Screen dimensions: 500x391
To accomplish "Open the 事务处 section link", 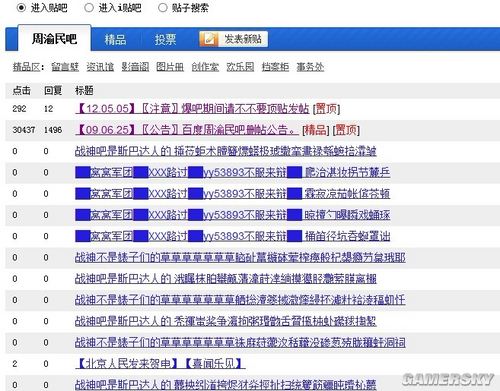I will click(310, 67).
